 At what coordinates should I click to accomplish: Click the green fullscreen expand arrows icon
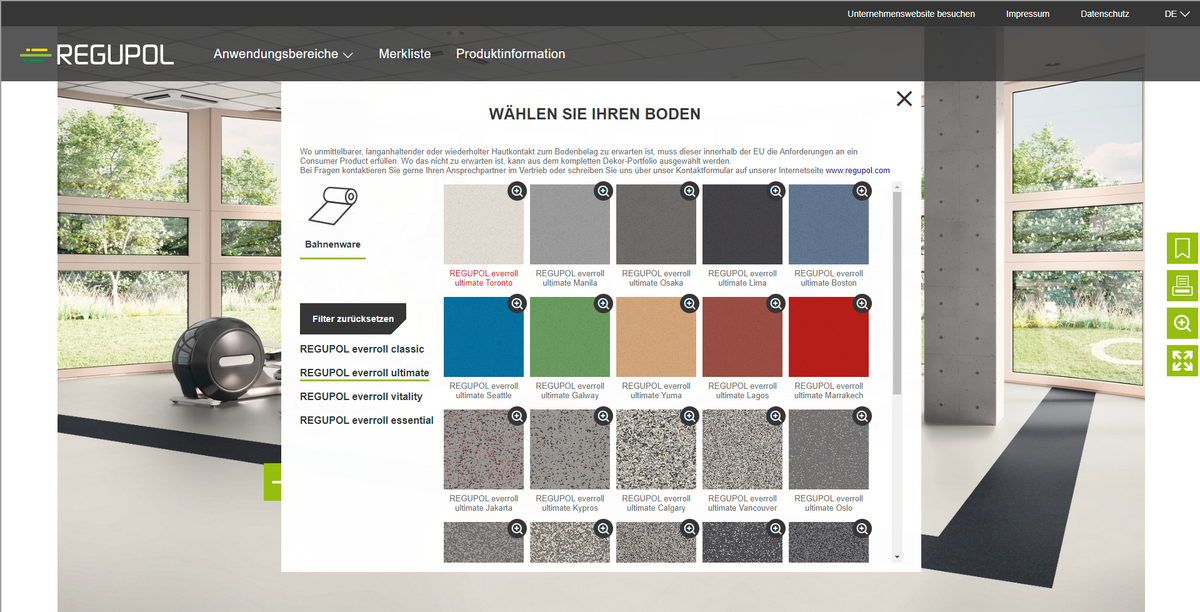tap(1182, 361)
